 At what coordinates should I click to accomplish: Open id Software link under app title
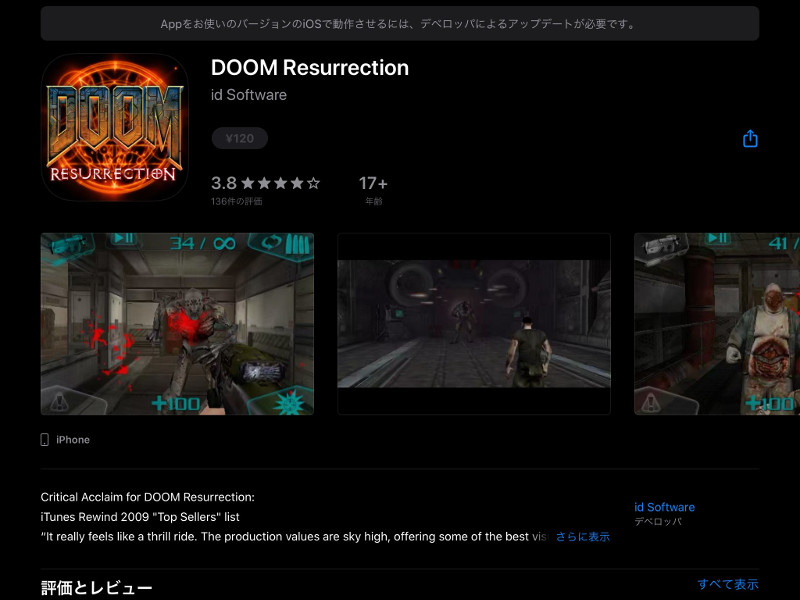(249, 95)
